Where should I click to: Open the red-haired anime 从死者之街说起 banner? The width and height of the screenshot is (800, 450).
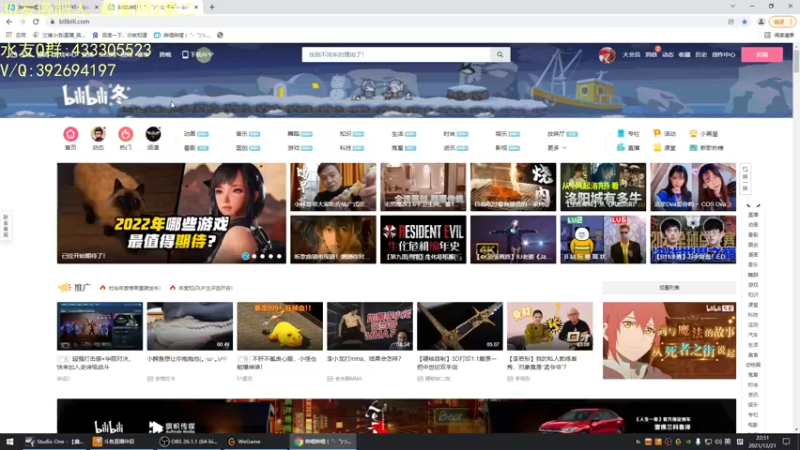[x=669, y=340]
